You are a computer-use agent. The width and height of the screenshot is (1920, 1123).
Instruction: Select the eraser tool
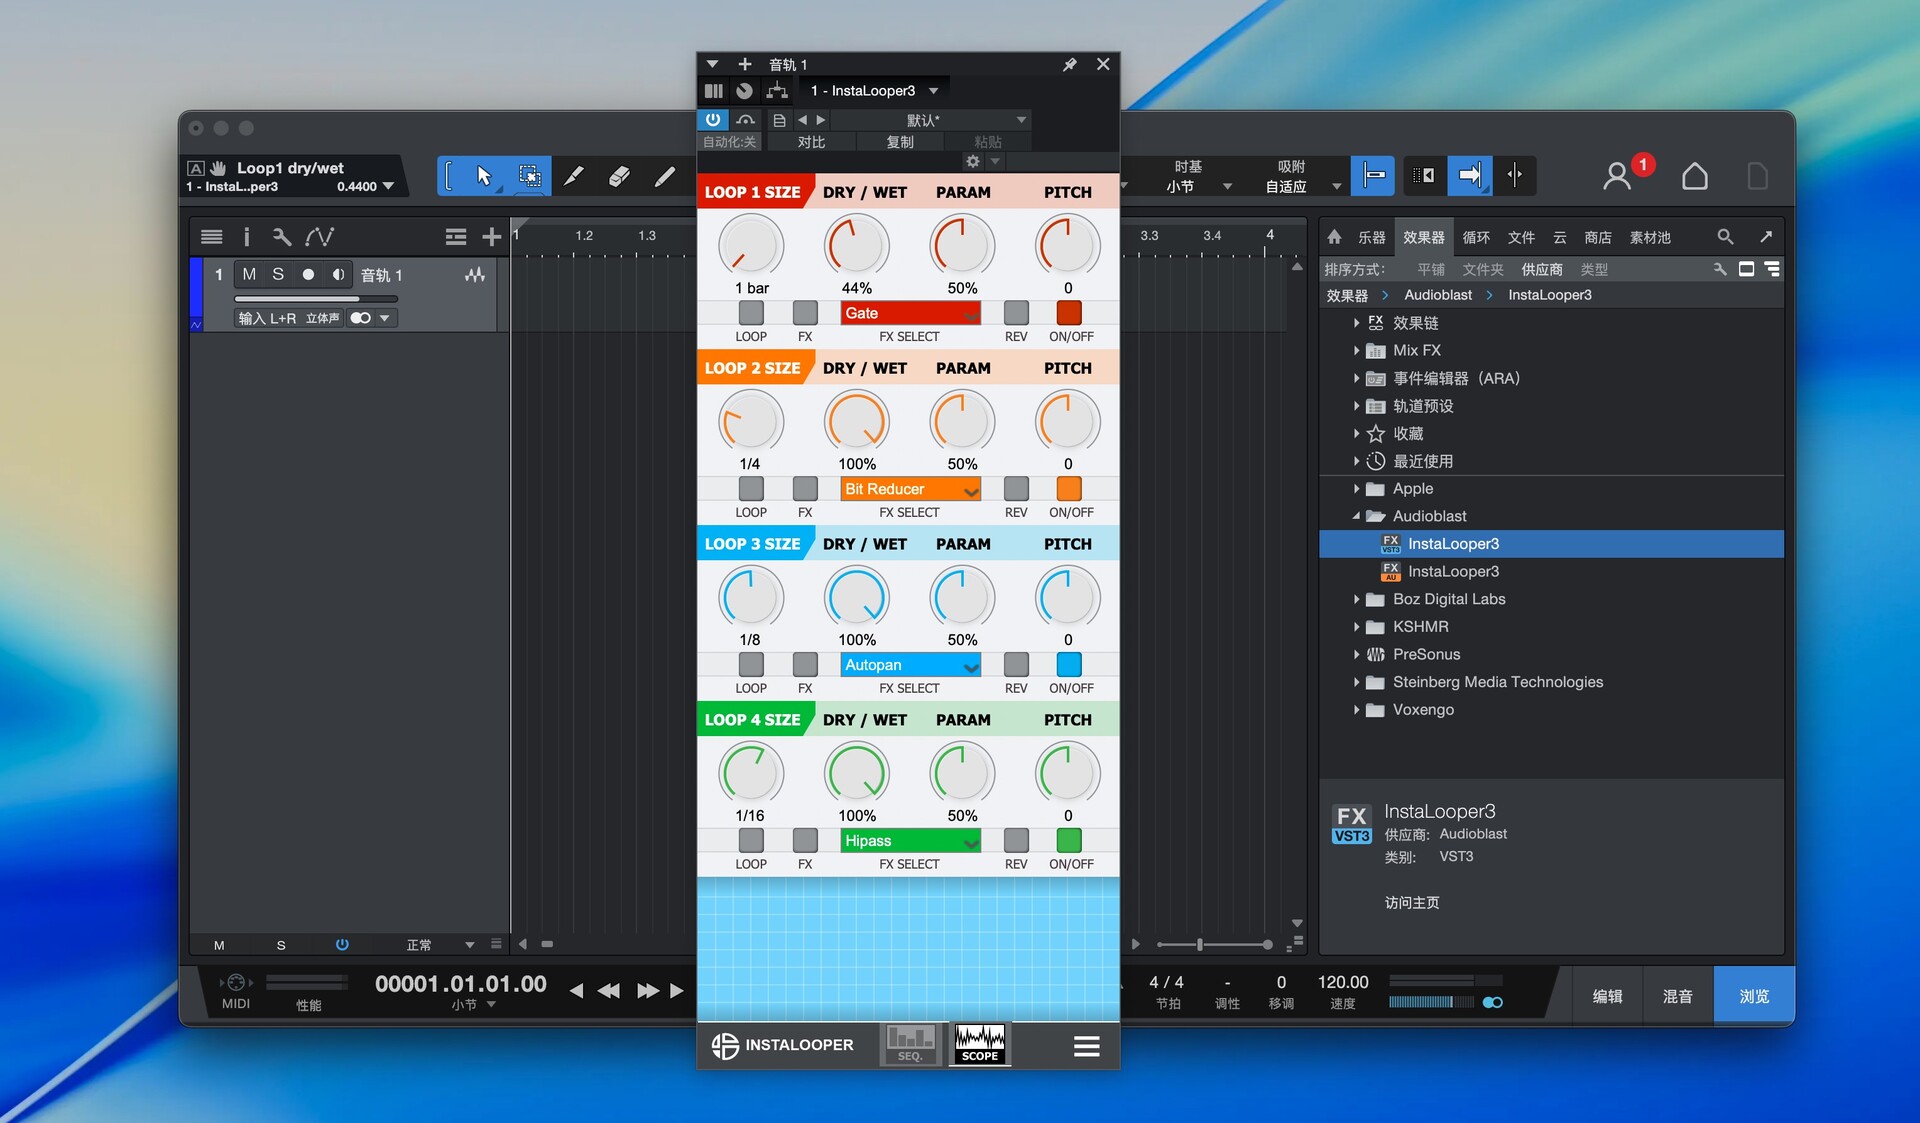coord(619,176)
